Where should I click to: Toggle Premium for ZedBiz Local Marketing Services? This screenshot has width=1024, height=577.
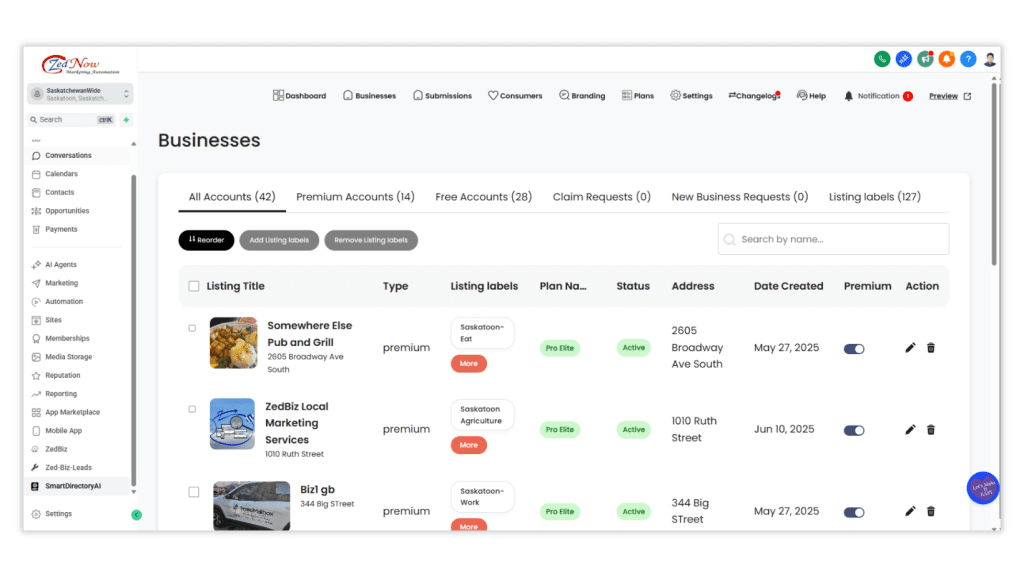click(x=853, y=429)
